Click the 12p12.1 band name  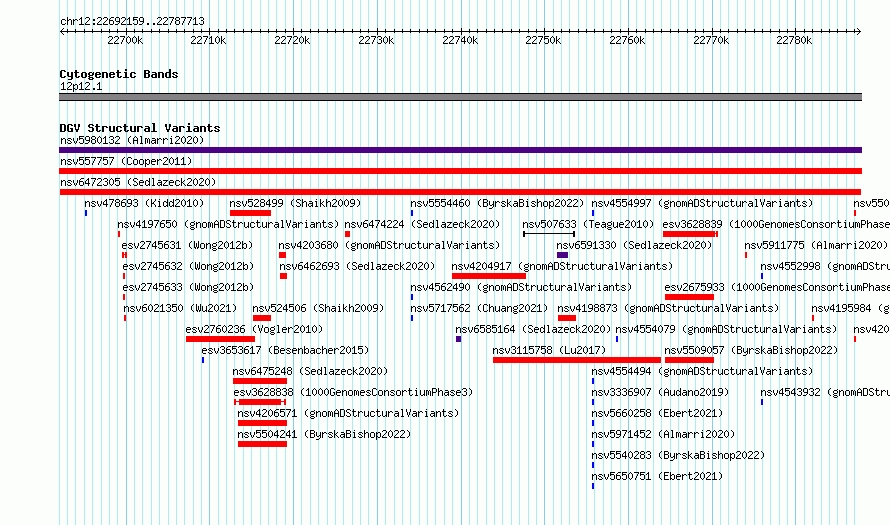81,86
